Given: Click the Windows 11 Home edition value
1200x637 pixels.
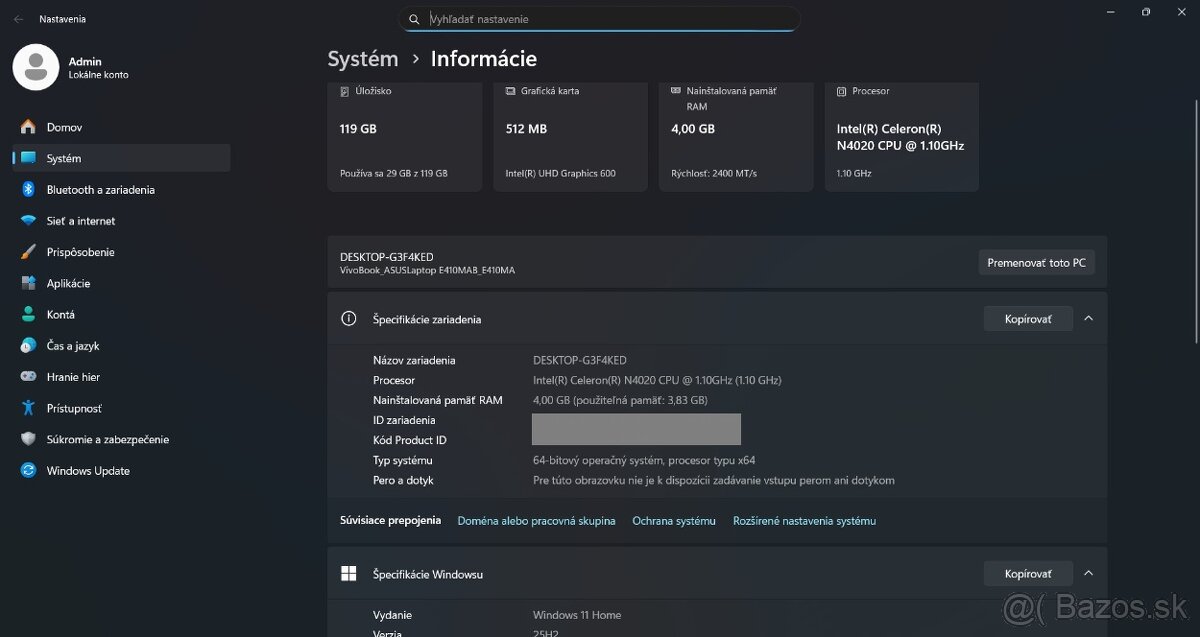Looking at the screenshot, I should pos(577,615).
